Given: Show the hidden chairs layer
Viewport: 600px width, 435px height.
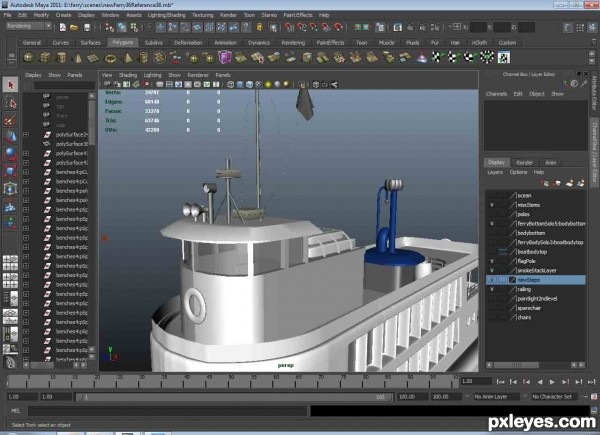Looking at the screenshot, I should (x=492, y=317).
